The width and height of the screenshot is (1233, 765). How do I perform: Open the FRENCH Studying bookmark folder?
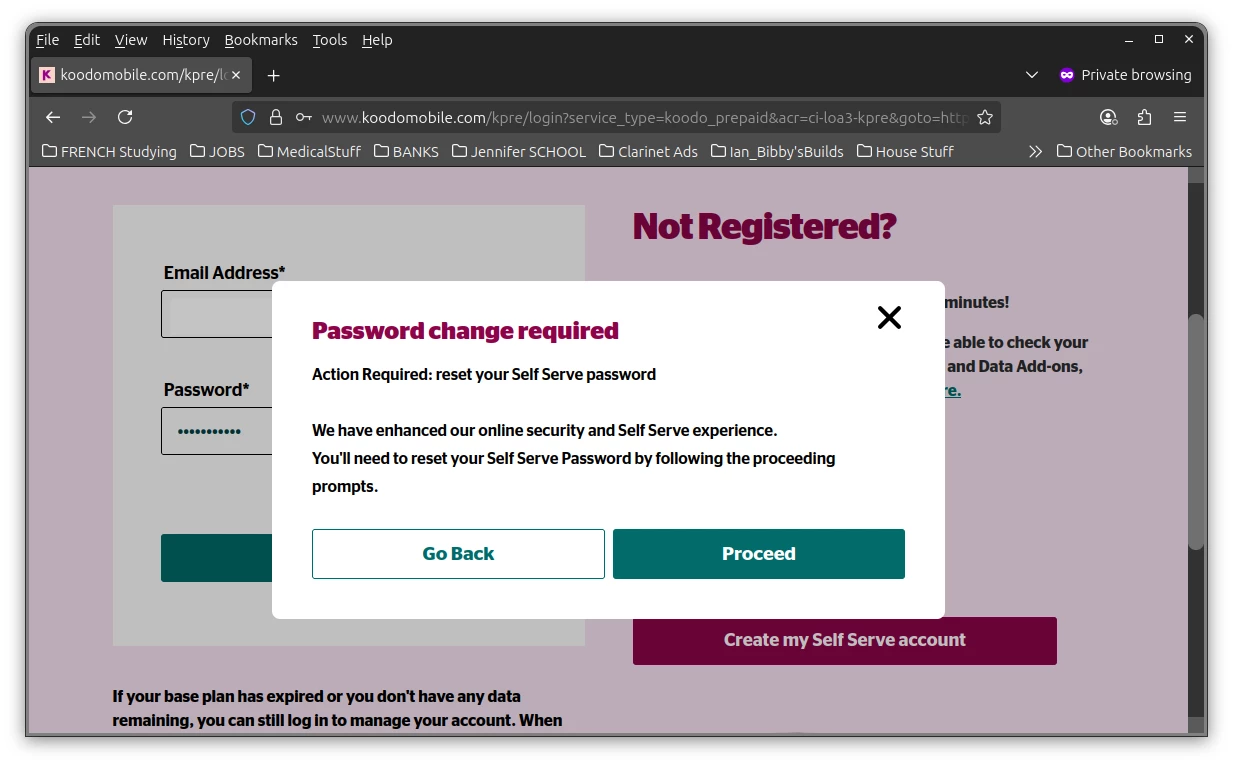point(109,152)
